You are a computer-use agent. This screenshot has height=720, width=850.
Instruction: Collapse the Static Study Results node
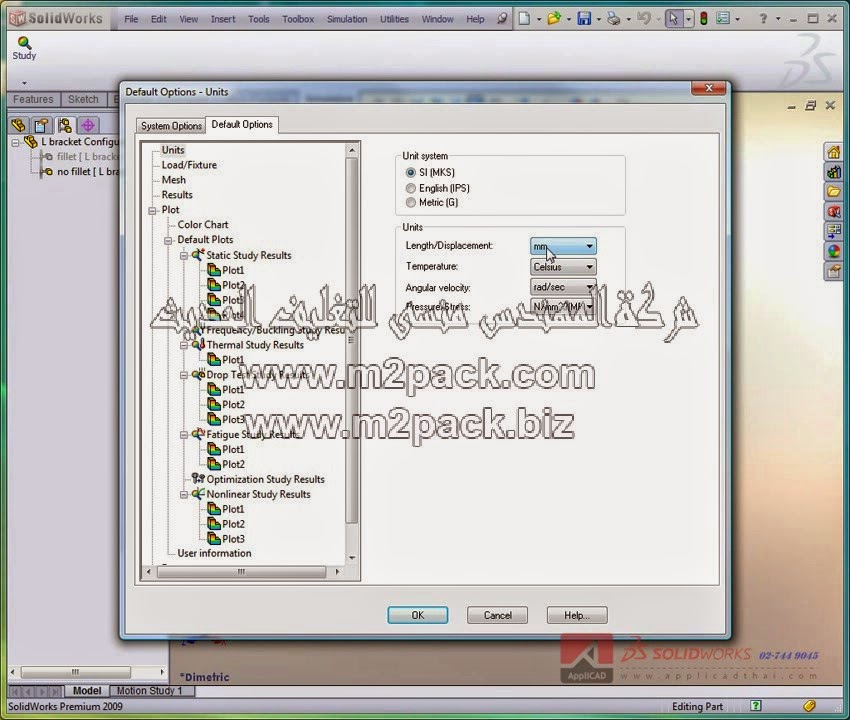pyautogui.click(x=184, y=255)
